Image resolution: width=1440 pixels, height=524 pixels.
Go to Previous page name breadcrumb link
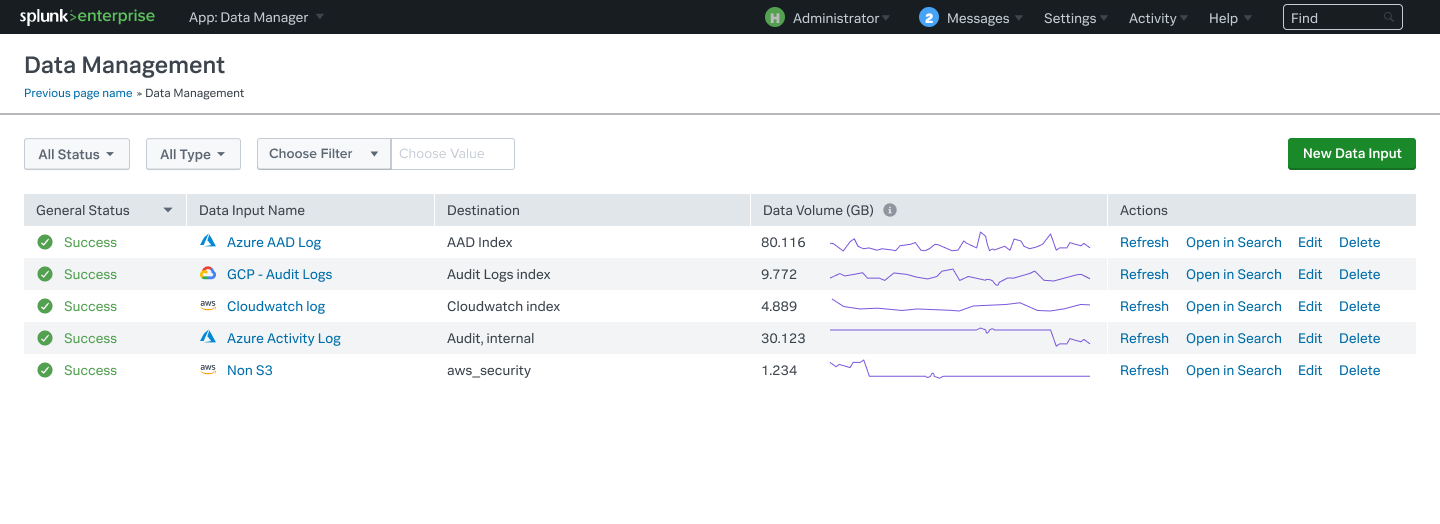point(78,93)
